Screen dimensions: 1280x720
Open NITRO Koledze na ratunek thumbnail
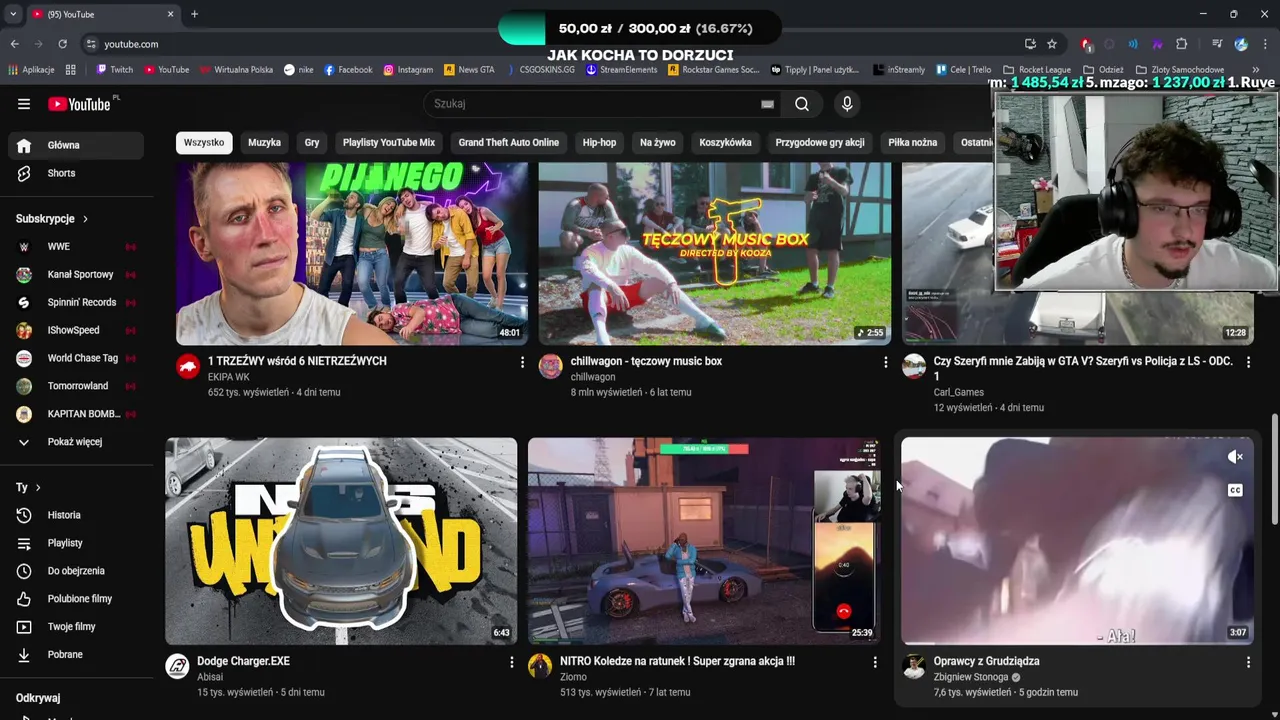(704, 541)
